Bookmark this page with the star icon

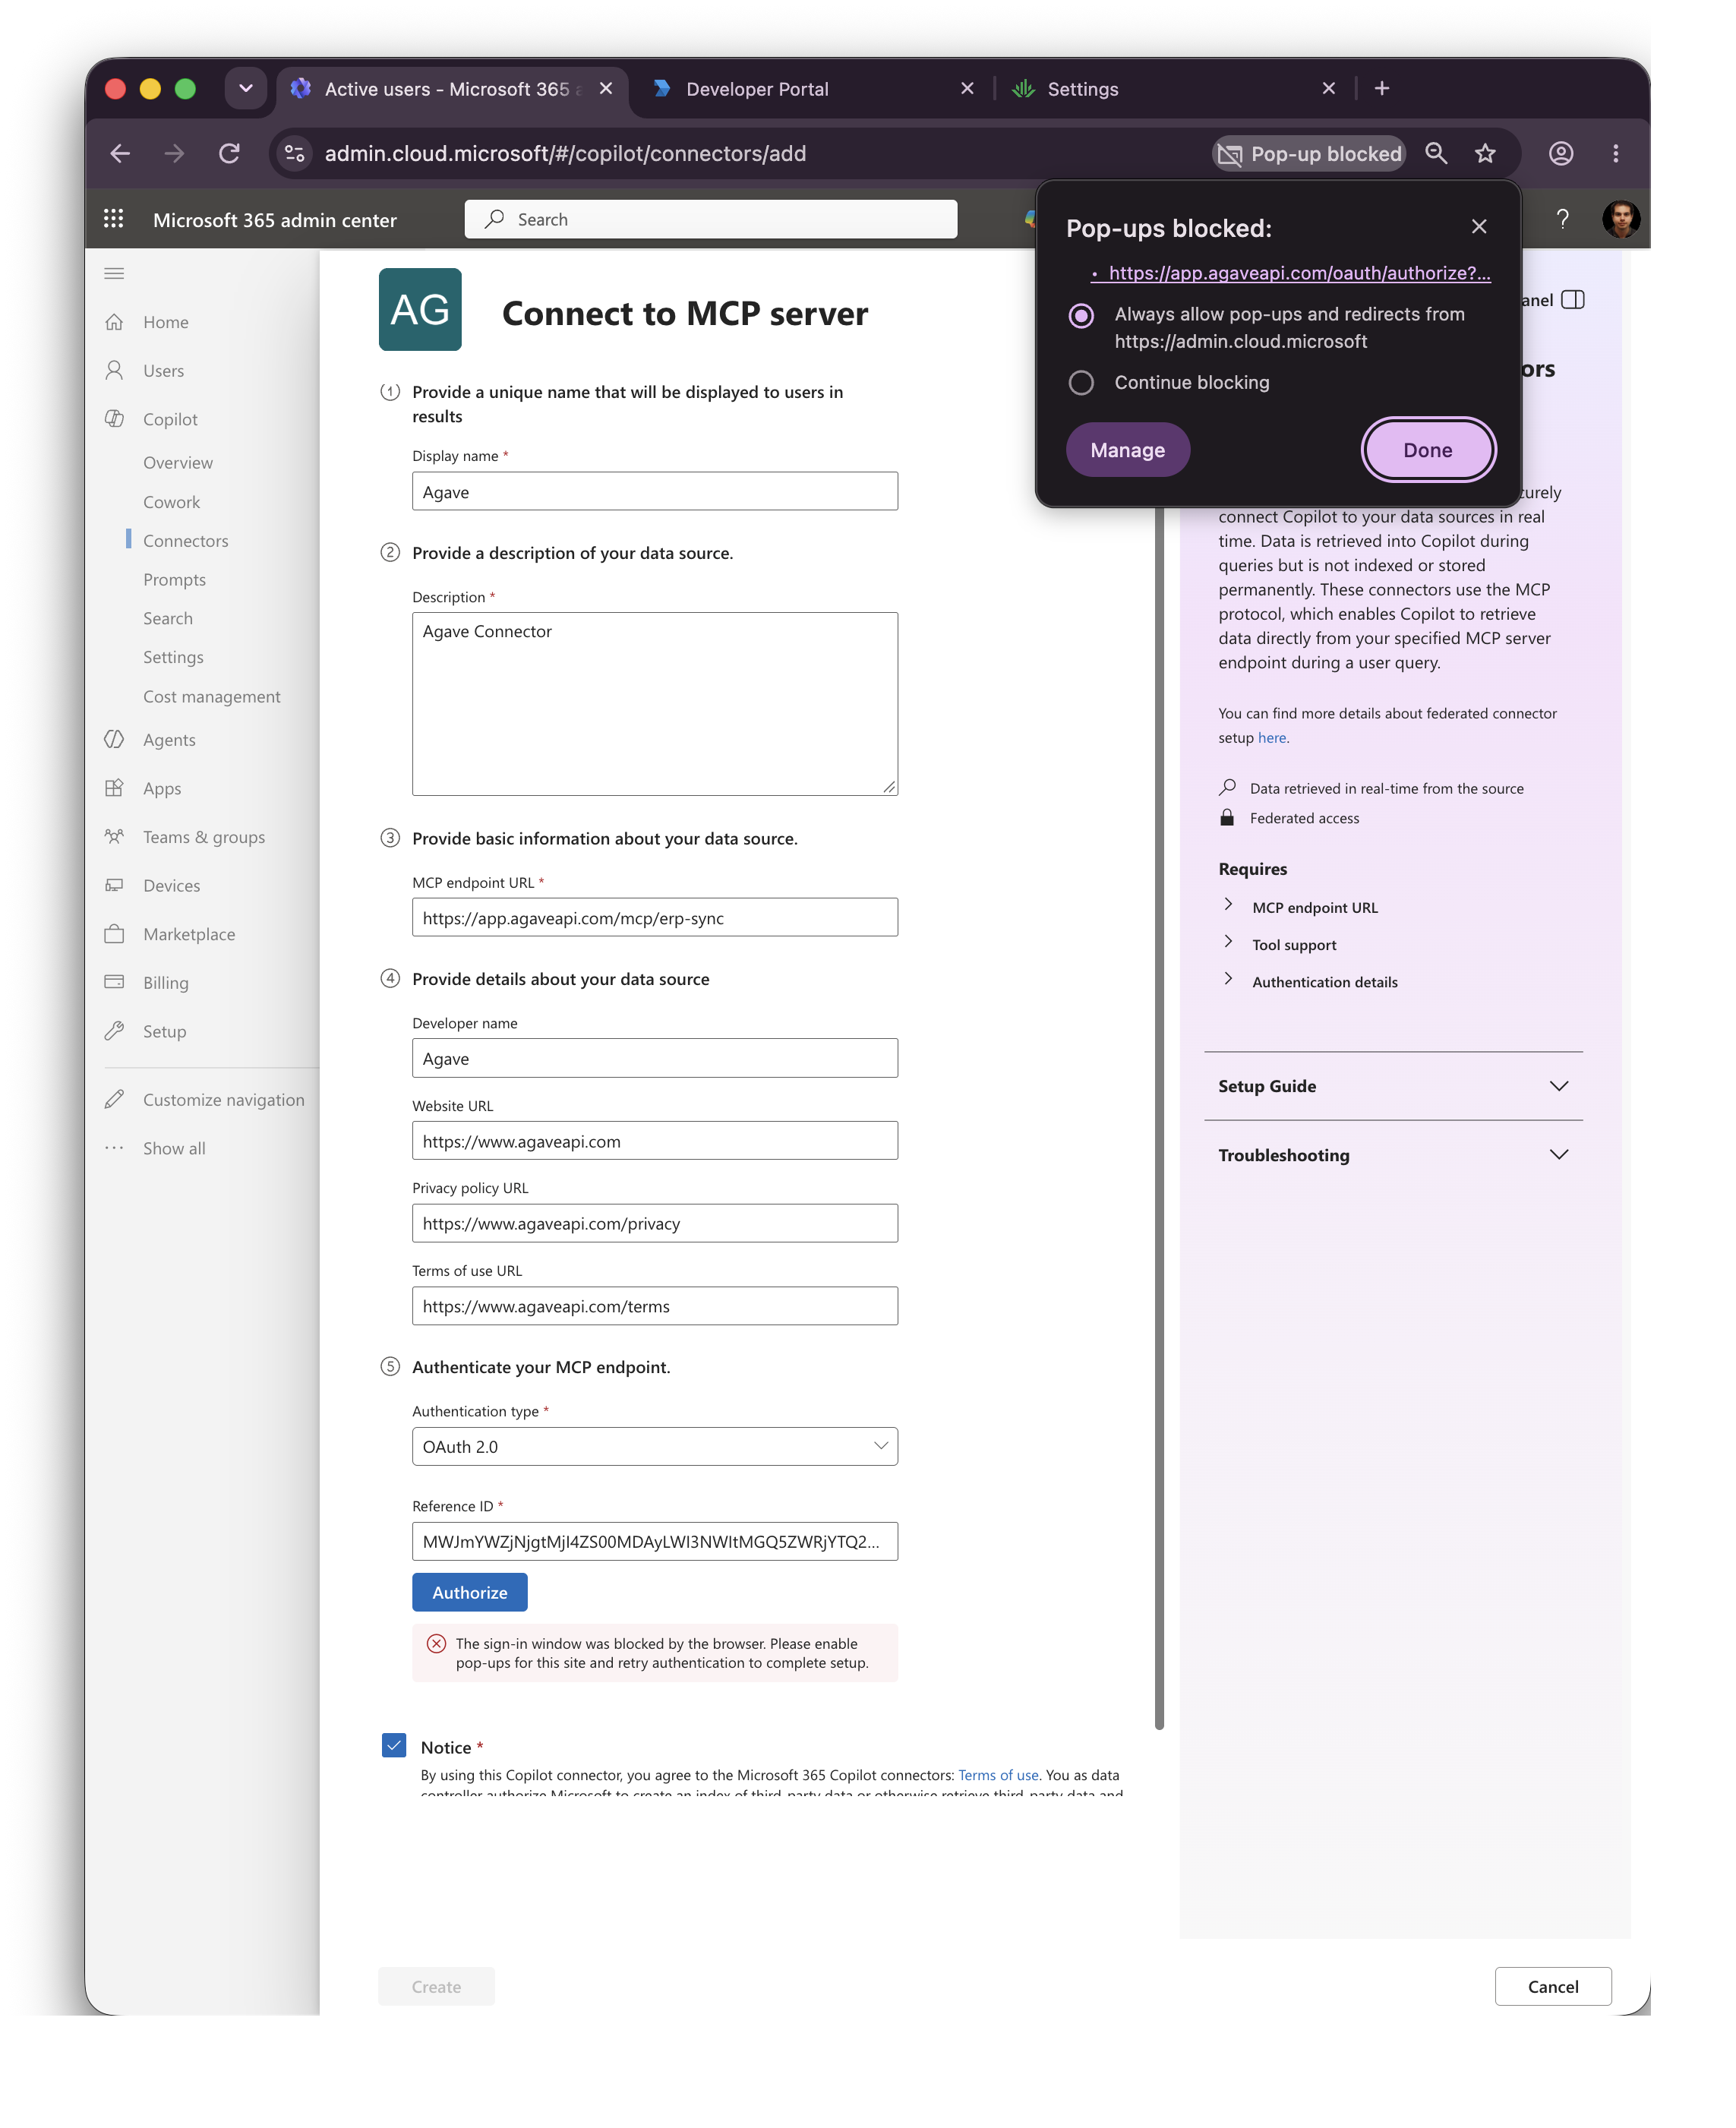click(x=1485, y=153)
